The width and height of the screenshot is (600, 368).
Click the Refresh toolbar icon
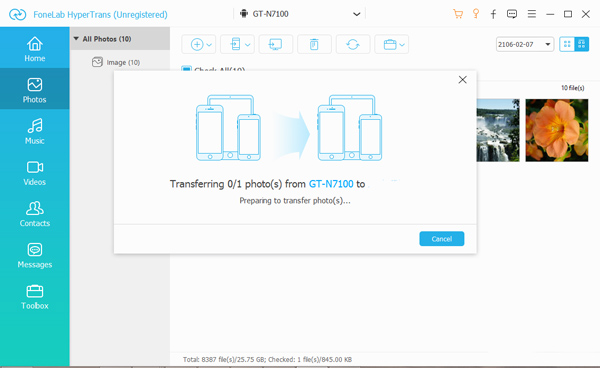353,44
